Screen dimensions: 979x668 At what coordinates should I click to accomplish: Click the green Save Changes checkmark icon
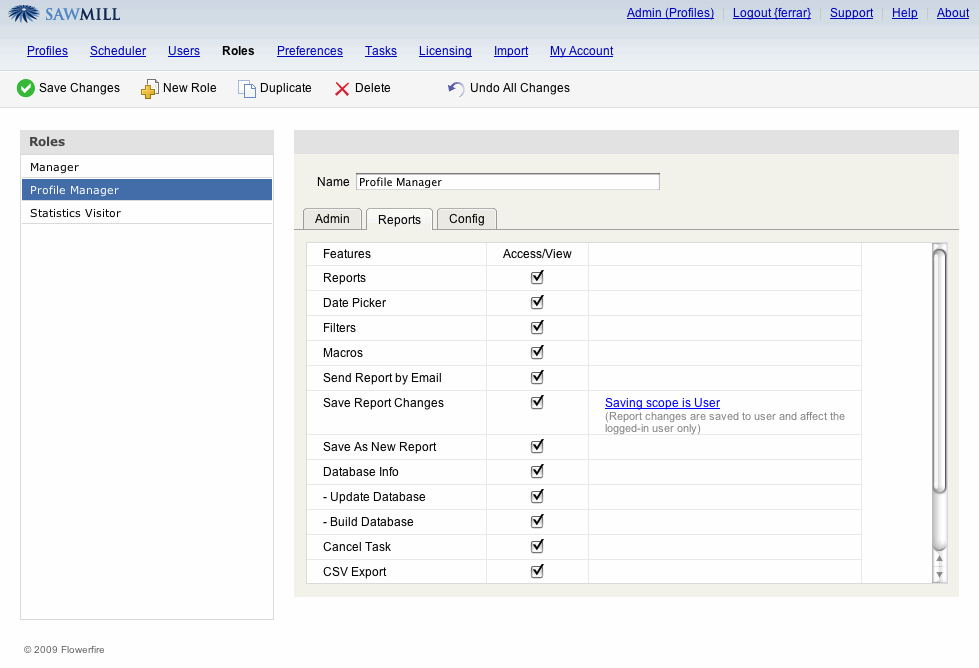tap(26, 89)
